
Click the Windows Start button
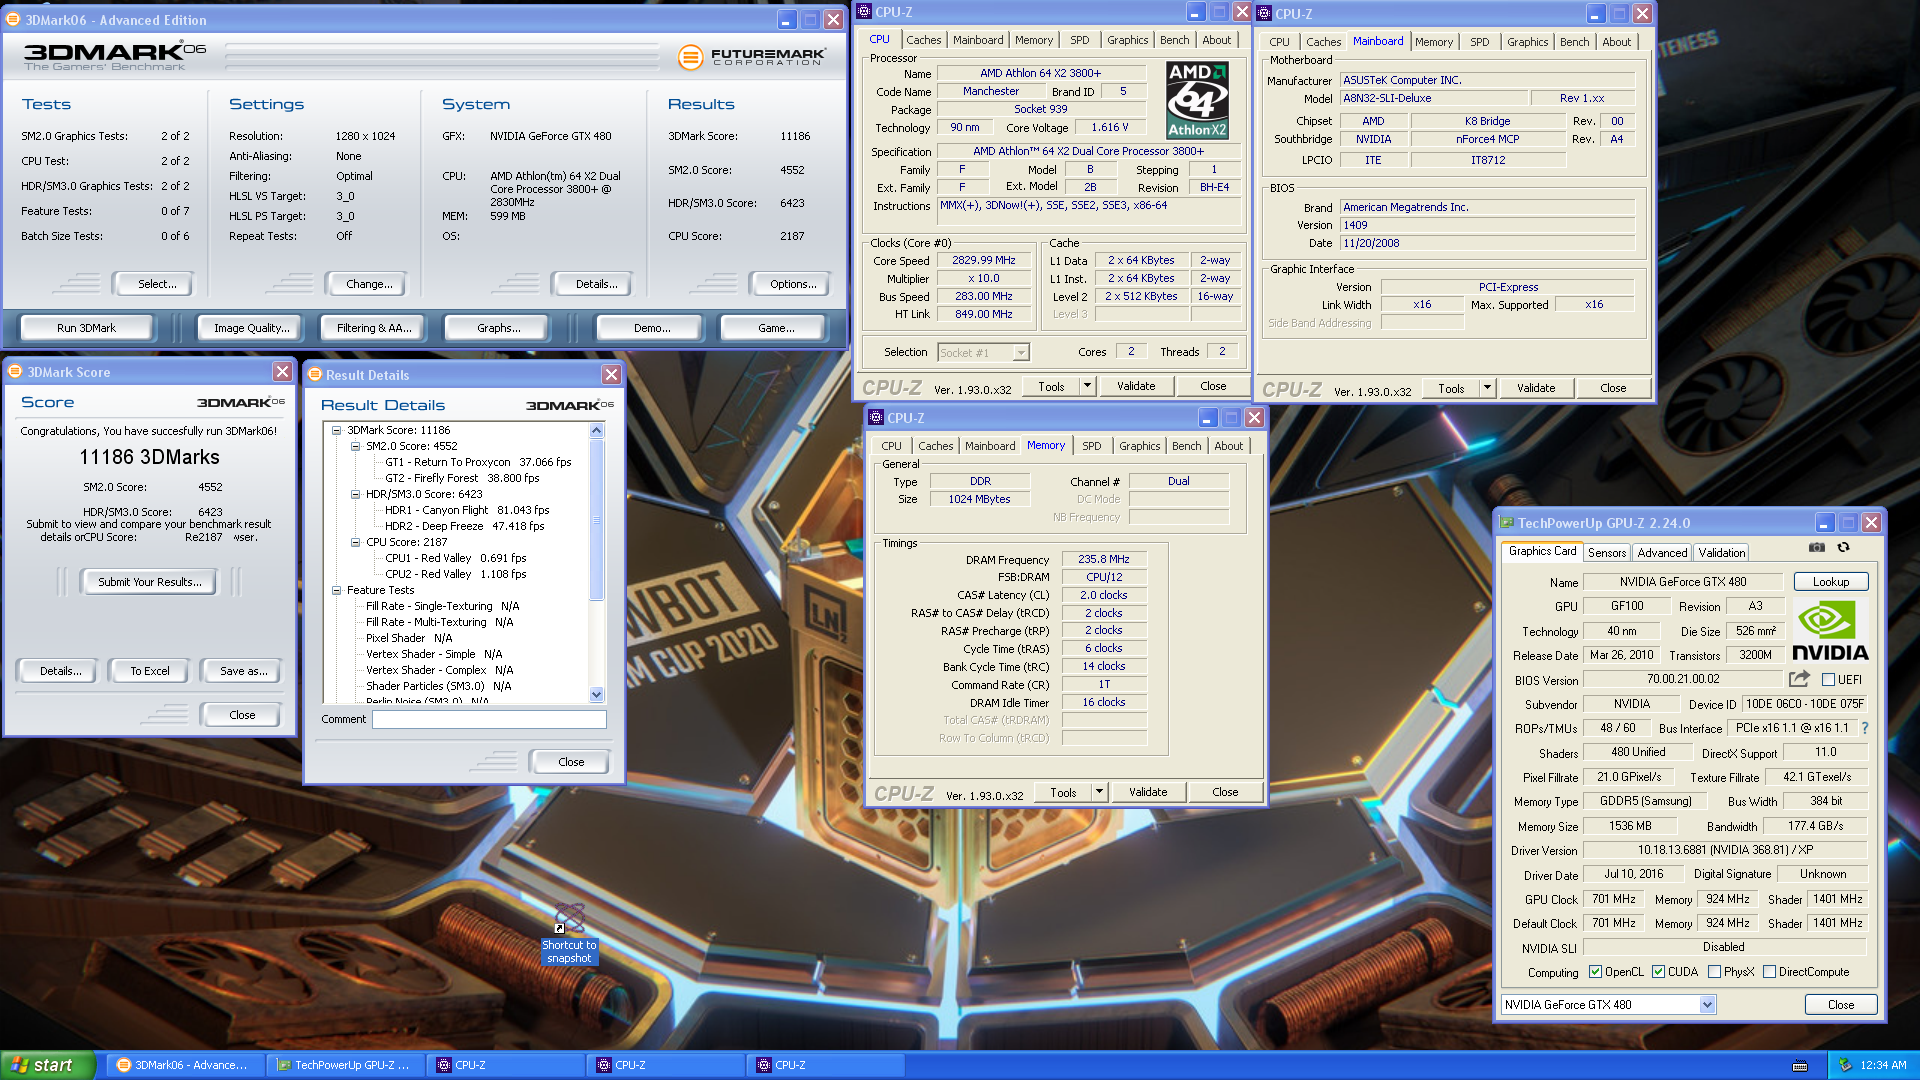tap(48, 1065)
